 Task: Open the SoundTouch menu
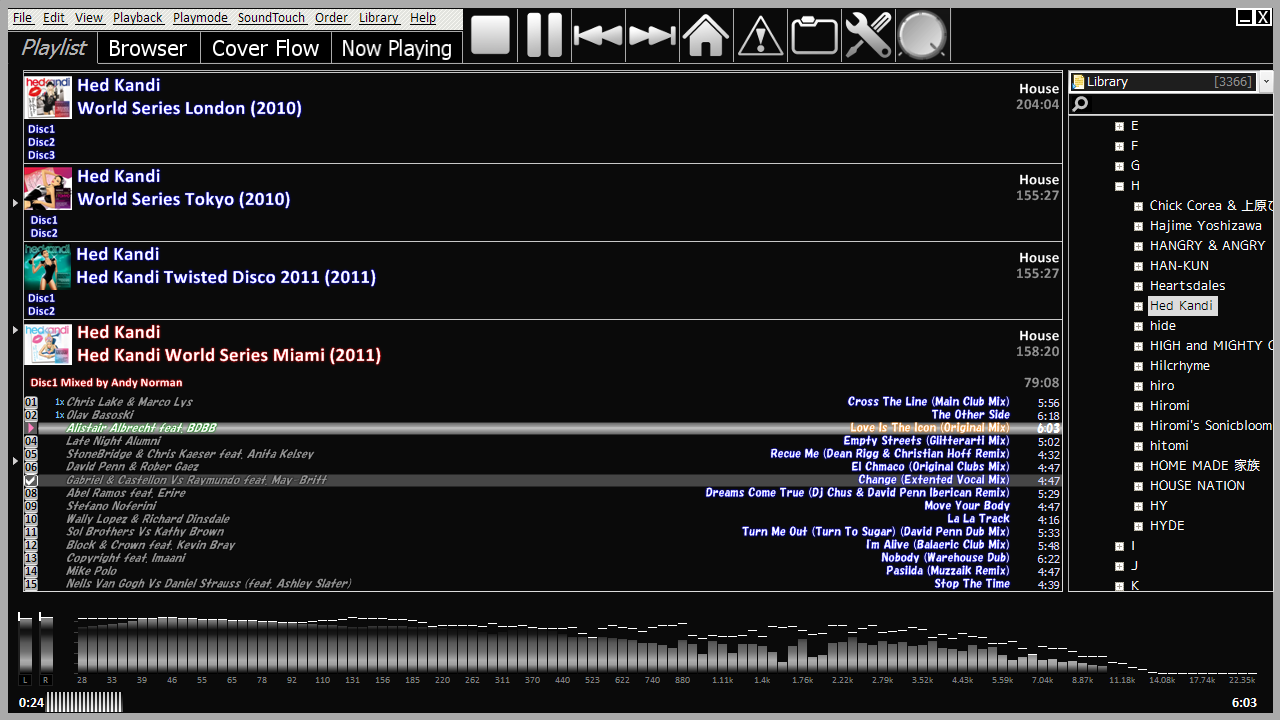pyautogui.click(x=271, y=18)
